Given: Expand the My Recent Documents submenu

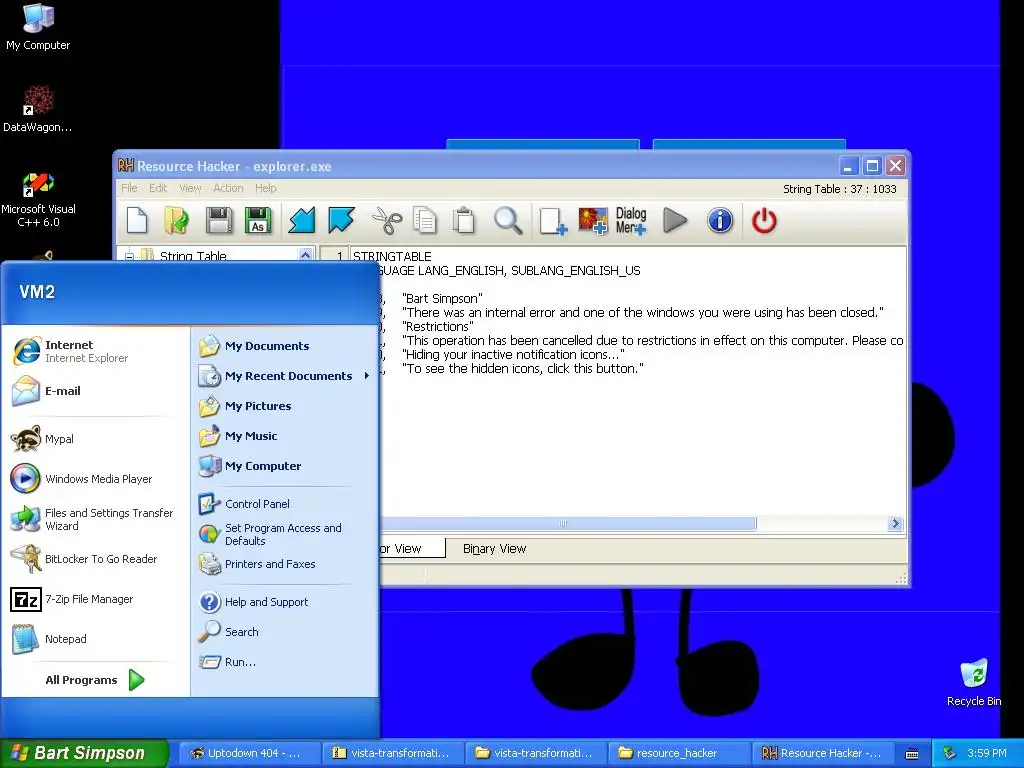Looking at the screenshot, I should [285, 376].
